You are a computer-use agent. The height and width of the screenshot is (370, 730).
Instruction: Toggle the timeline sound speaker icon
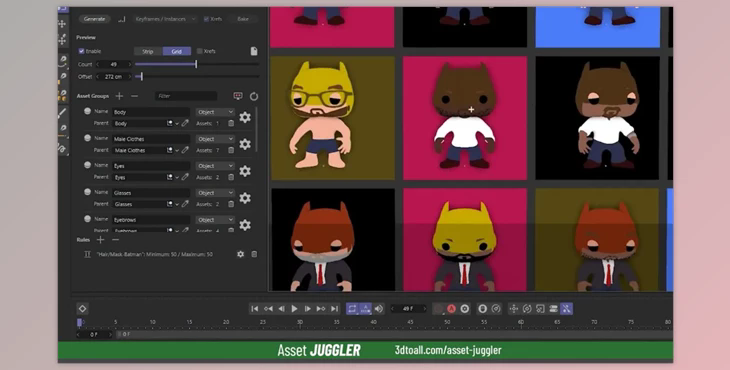point(379,309)
